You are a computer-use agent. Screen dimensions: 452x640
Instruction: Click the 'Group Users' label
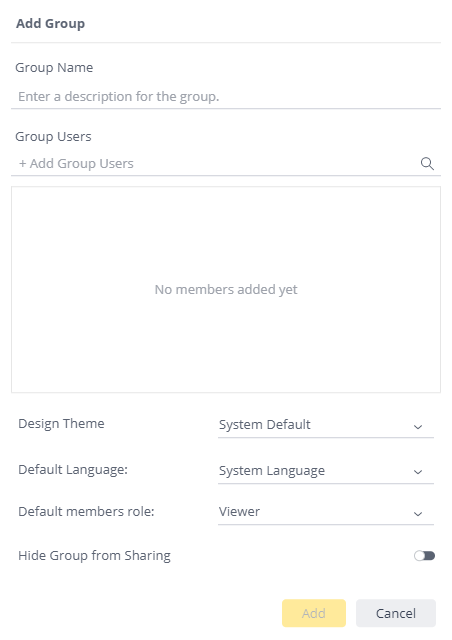53,137
